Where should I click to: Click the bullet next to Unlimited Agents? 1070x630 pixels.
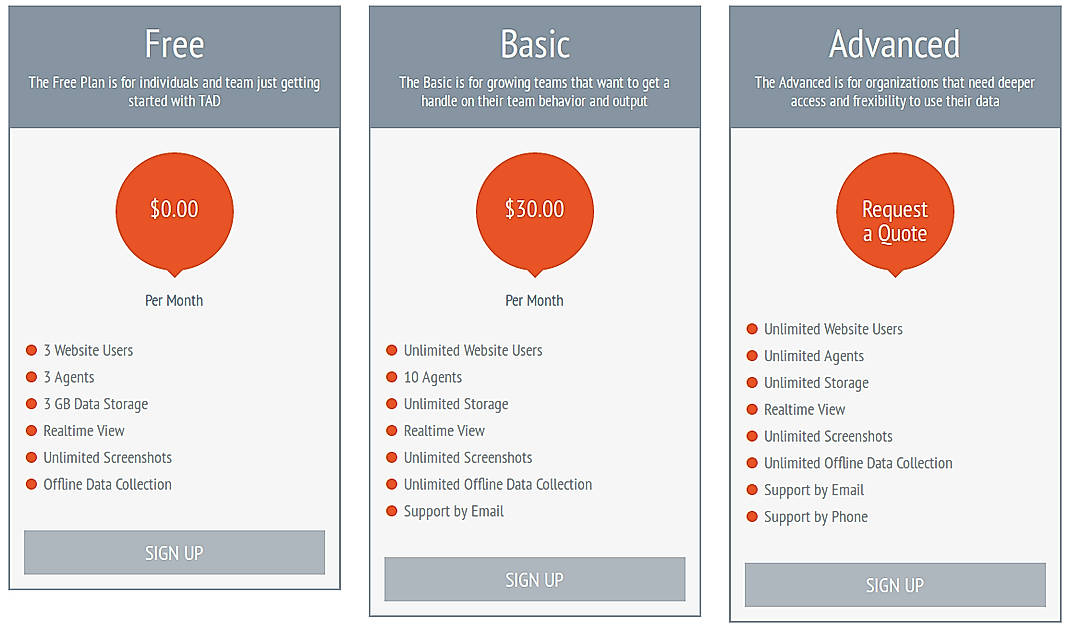pos(752,356)
